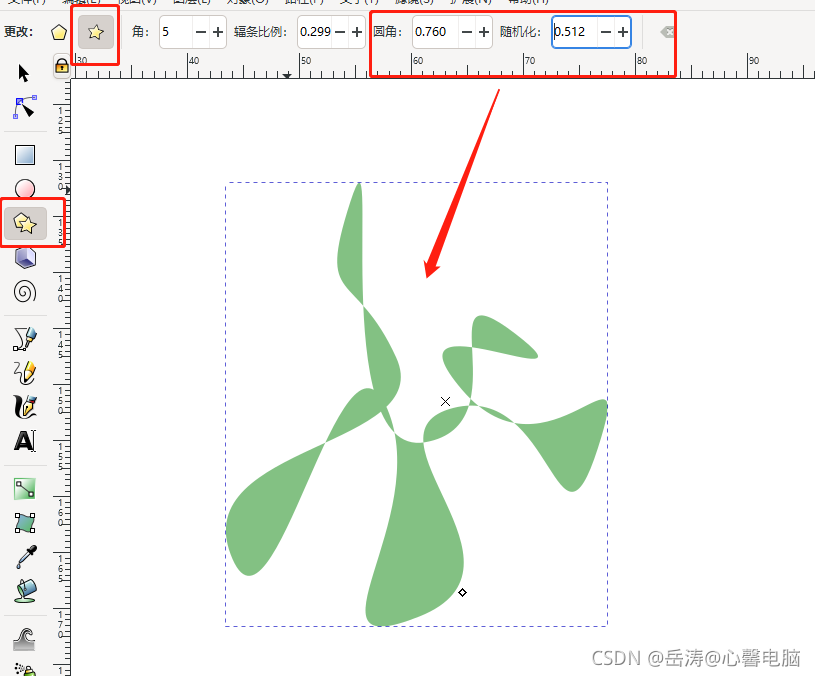Decrease the number of corners
This screenshot has height=676, width=815.
pos(201,32)
